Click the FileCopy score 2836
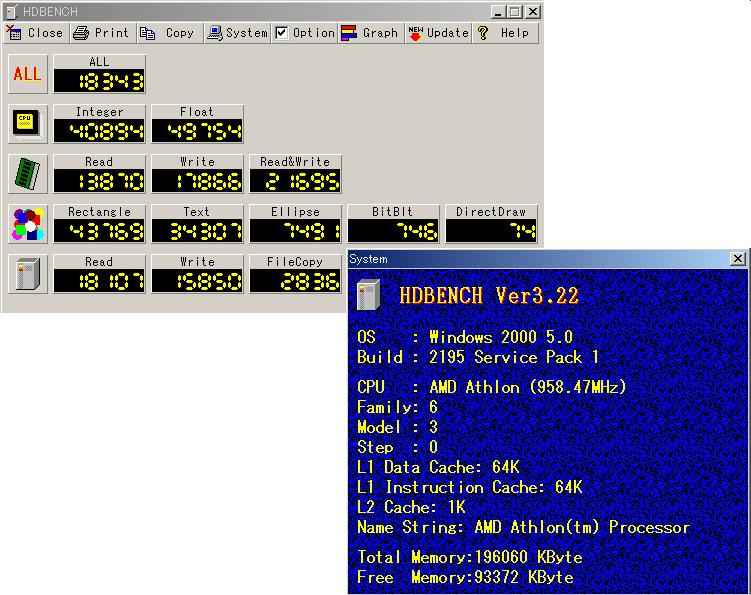 [296, 281]
